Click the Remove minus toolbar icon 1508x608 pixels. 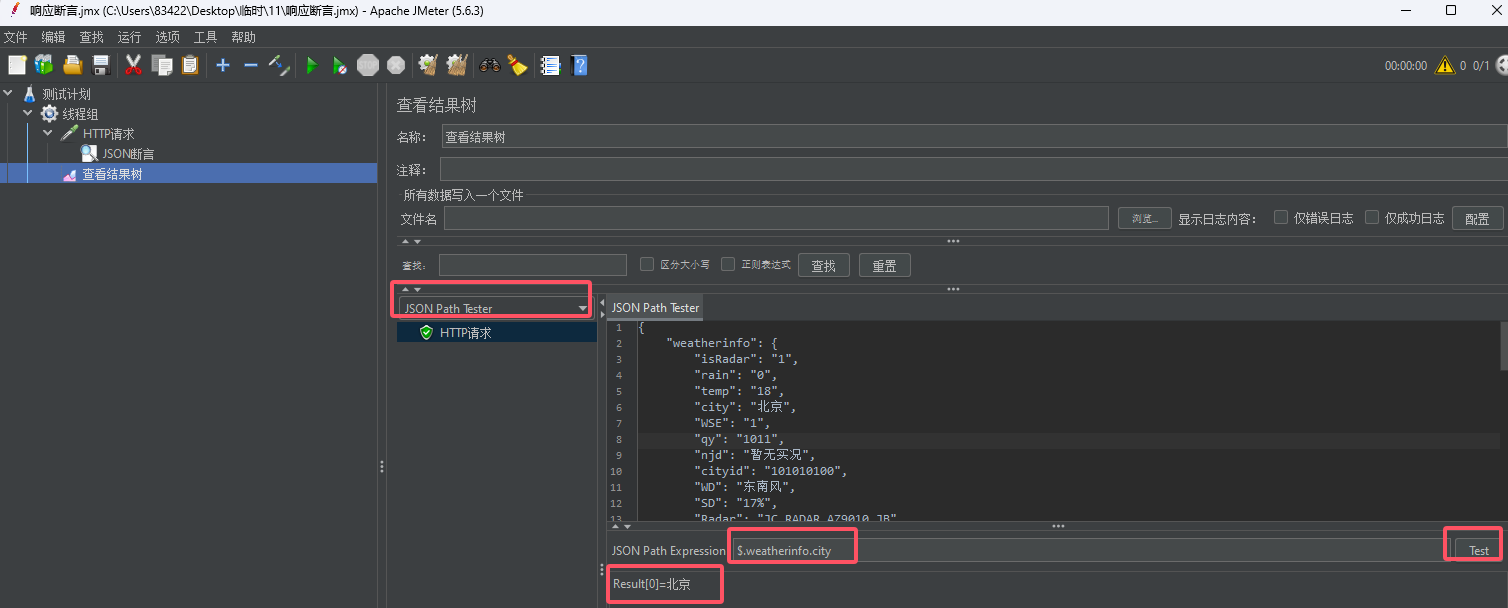251,65
